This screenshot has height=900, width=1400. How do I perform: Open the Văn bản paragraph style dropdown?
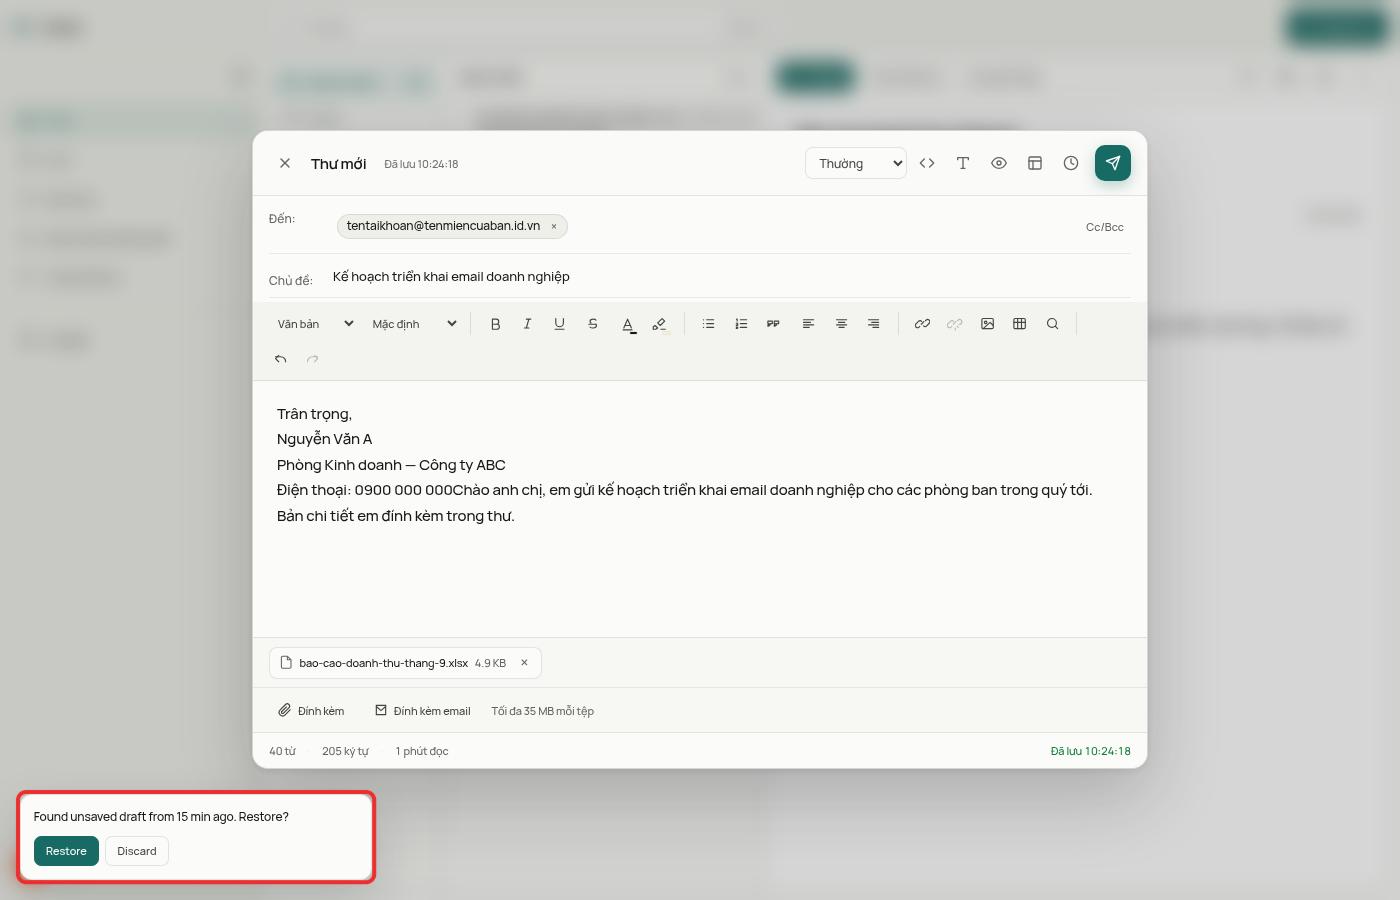coord(315,324)
